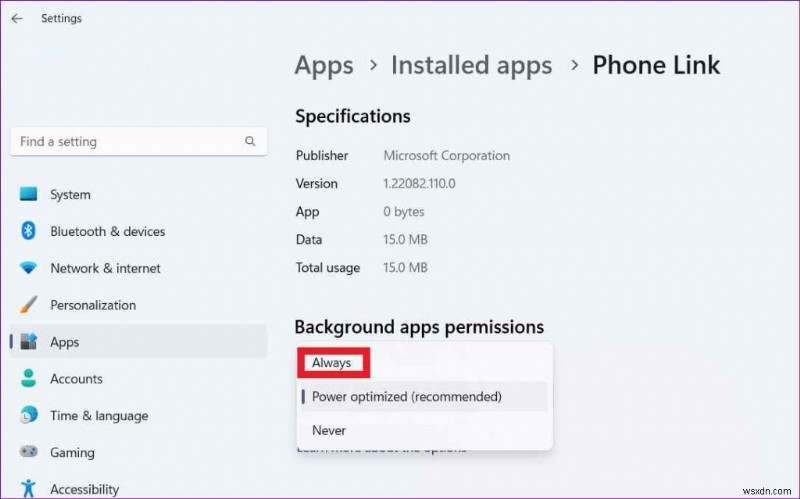This screenshot has height=499, width=800.
Task: Click the Specifications heading
Action: 353,116
